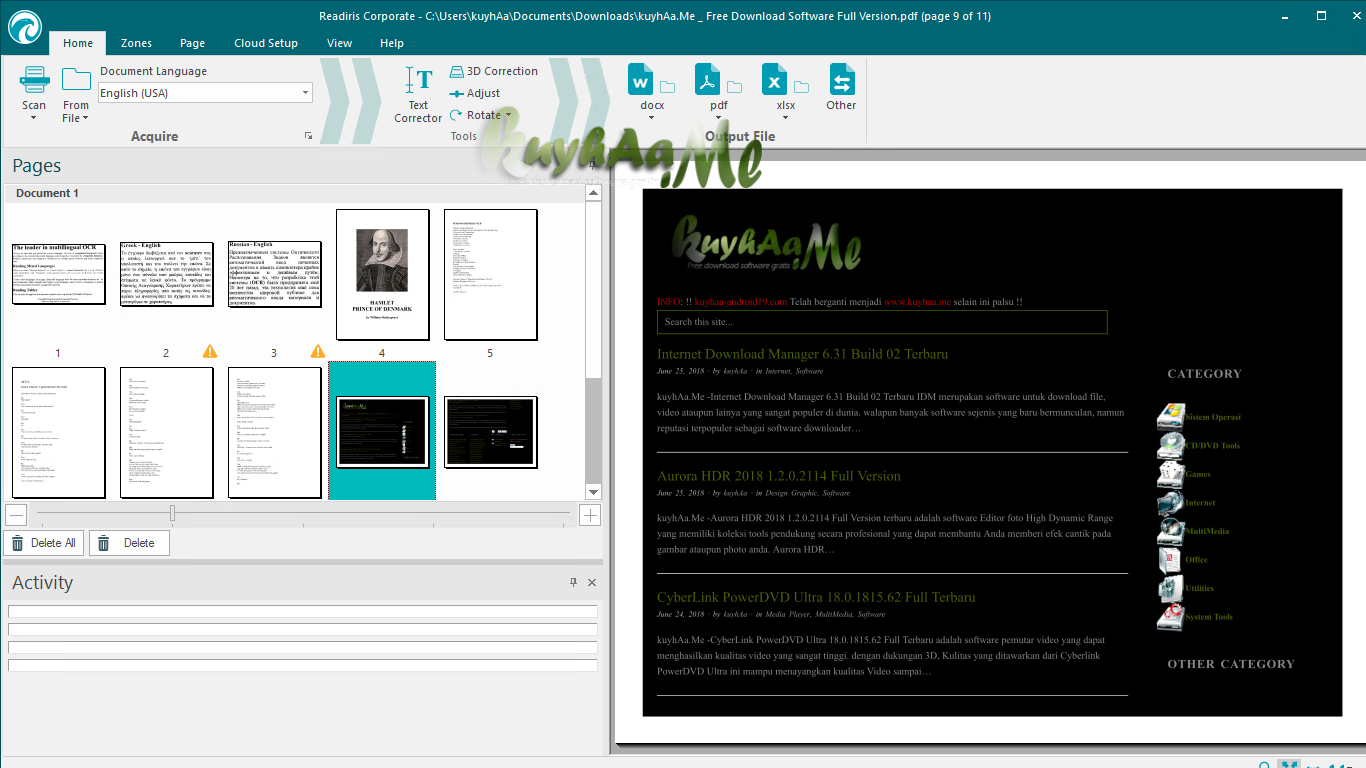Switch to the Home ribbon tab

pyautogui.click(x=77, y=43)
